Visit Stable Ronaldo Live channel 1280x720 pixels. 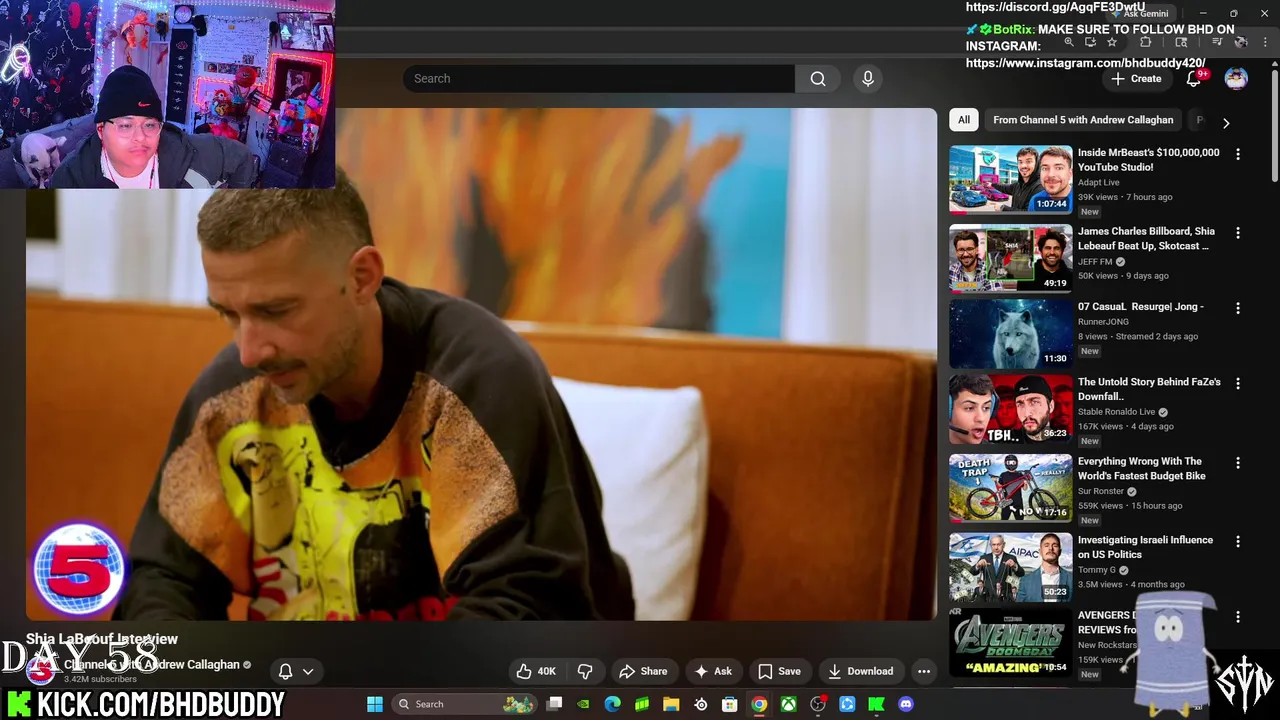point(1116,412)
